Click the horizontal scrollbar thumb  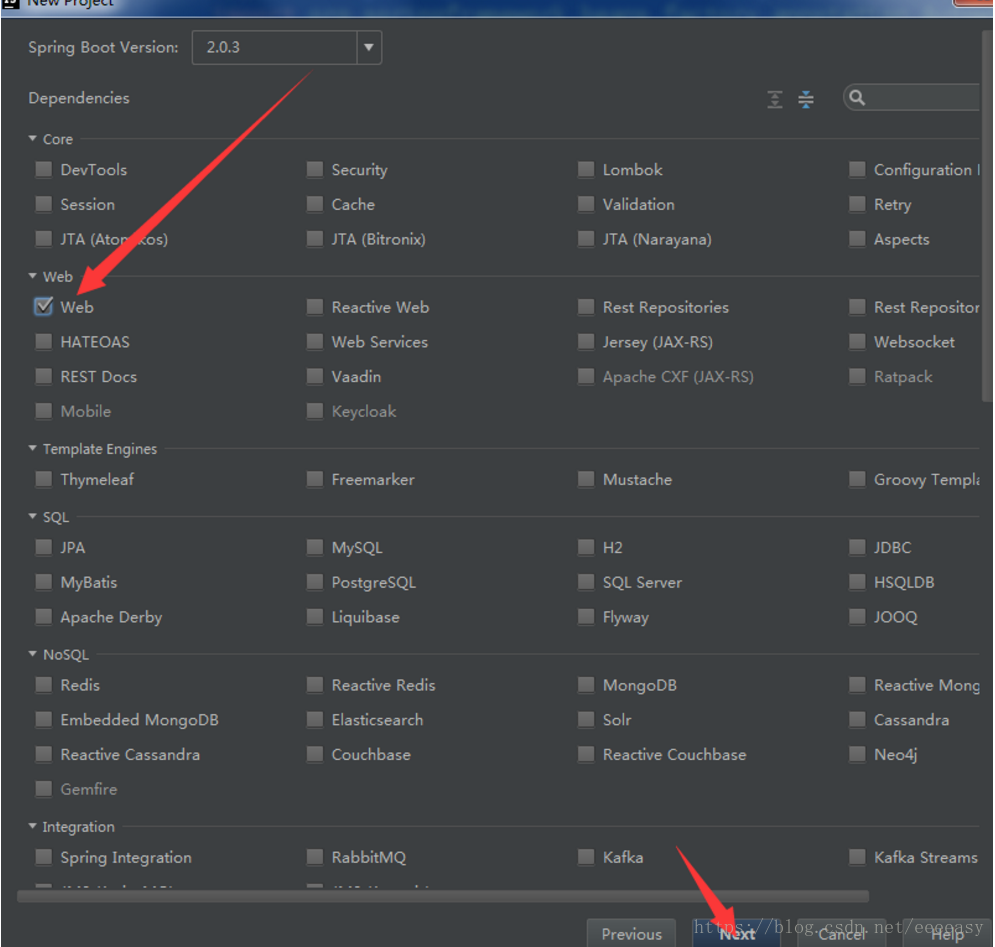(x=443, y=896)
